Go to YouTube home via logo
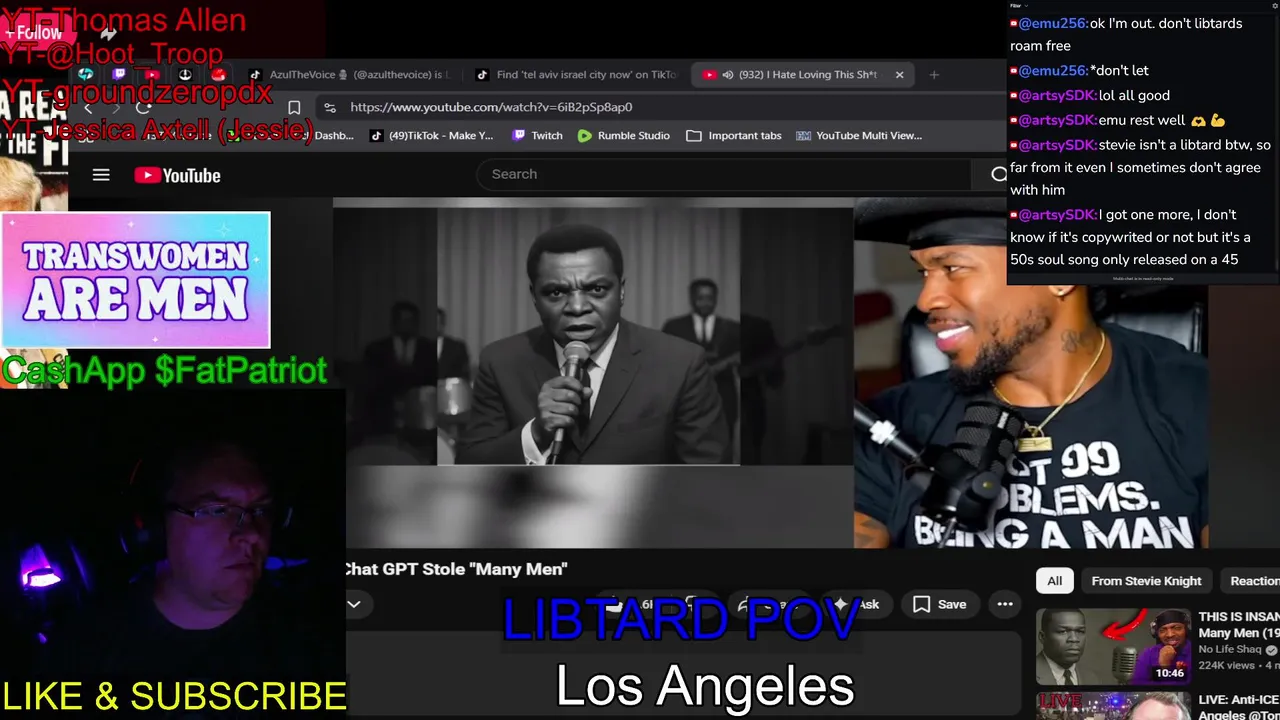This screenshot has width=1280, height=720. 178,175
